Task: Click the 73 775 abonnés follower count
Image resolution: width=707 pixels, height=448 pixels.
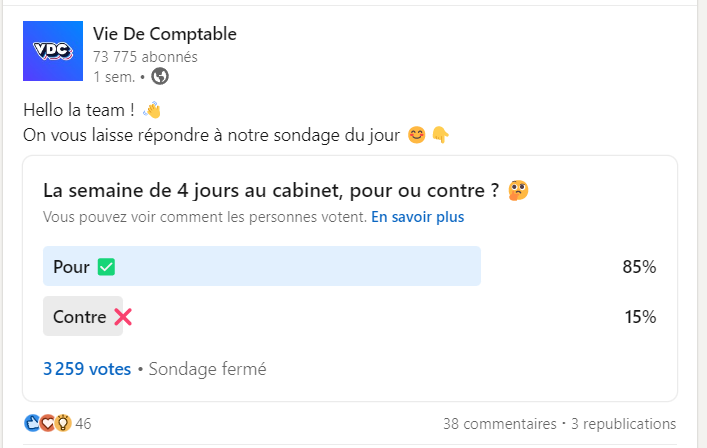Action: pyautogui.click(x=145, y=57)
